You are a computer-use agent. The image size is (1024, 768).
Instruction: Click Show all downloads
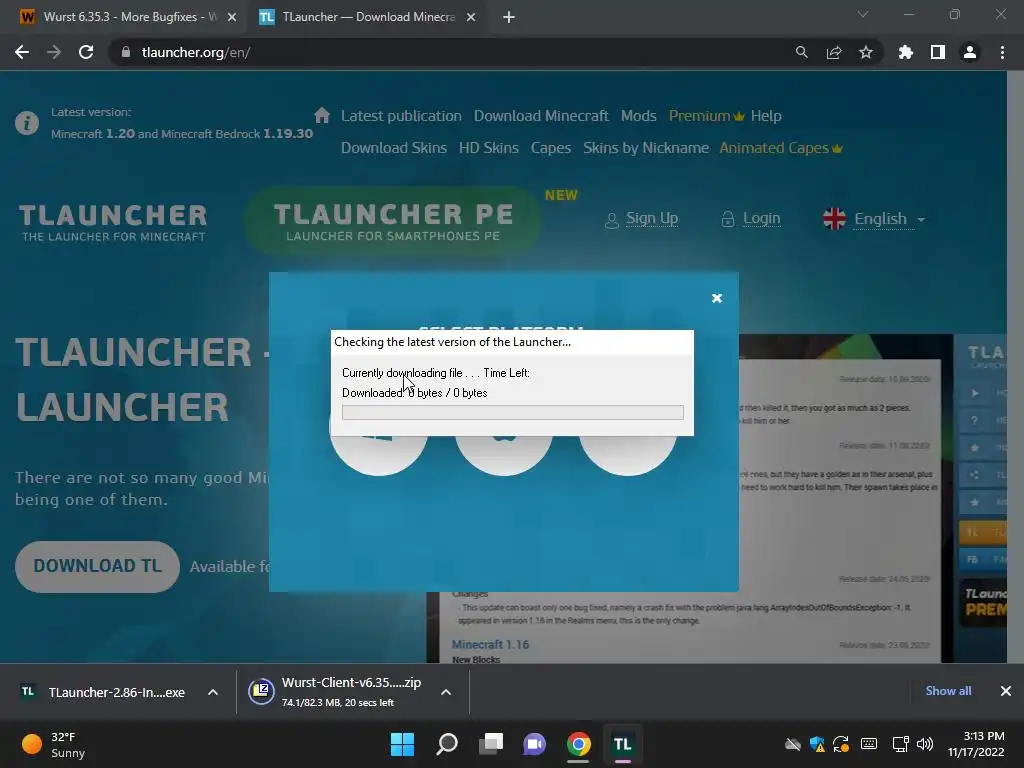tap(948, 691)
